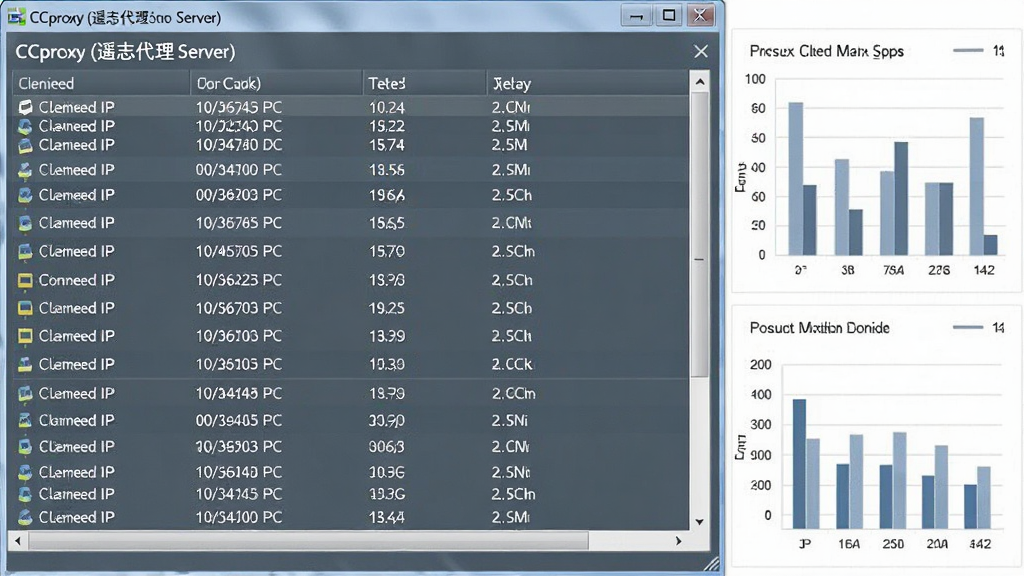Click the 15.74 value
Viewport: 1024px width, 576px height.
pyautogui.click(x=387, y=145)
